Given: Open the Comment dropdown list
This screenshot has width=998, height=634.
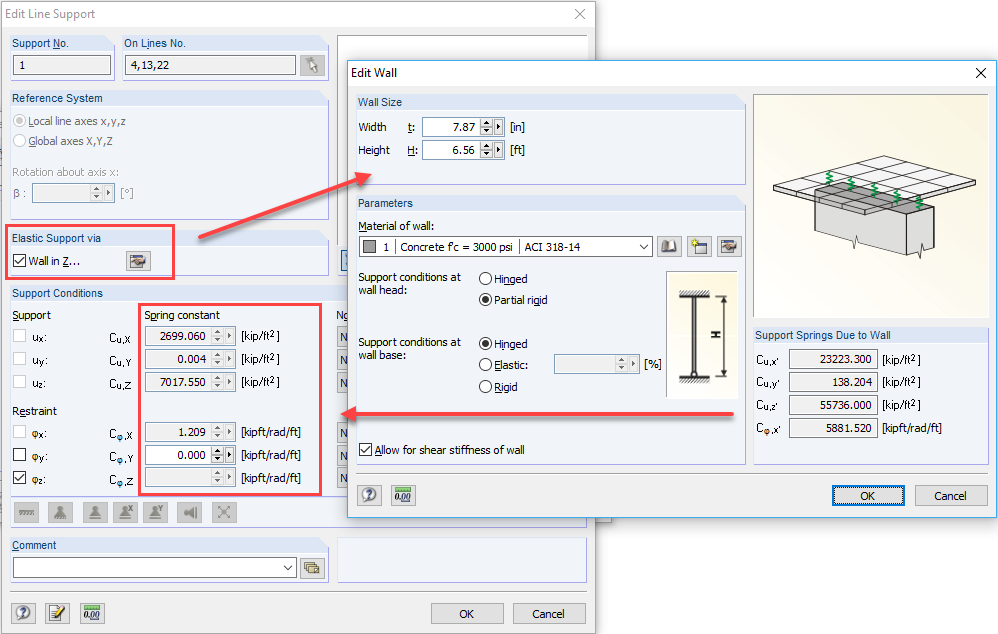Looking at the screenshot, I should point(288,568).
